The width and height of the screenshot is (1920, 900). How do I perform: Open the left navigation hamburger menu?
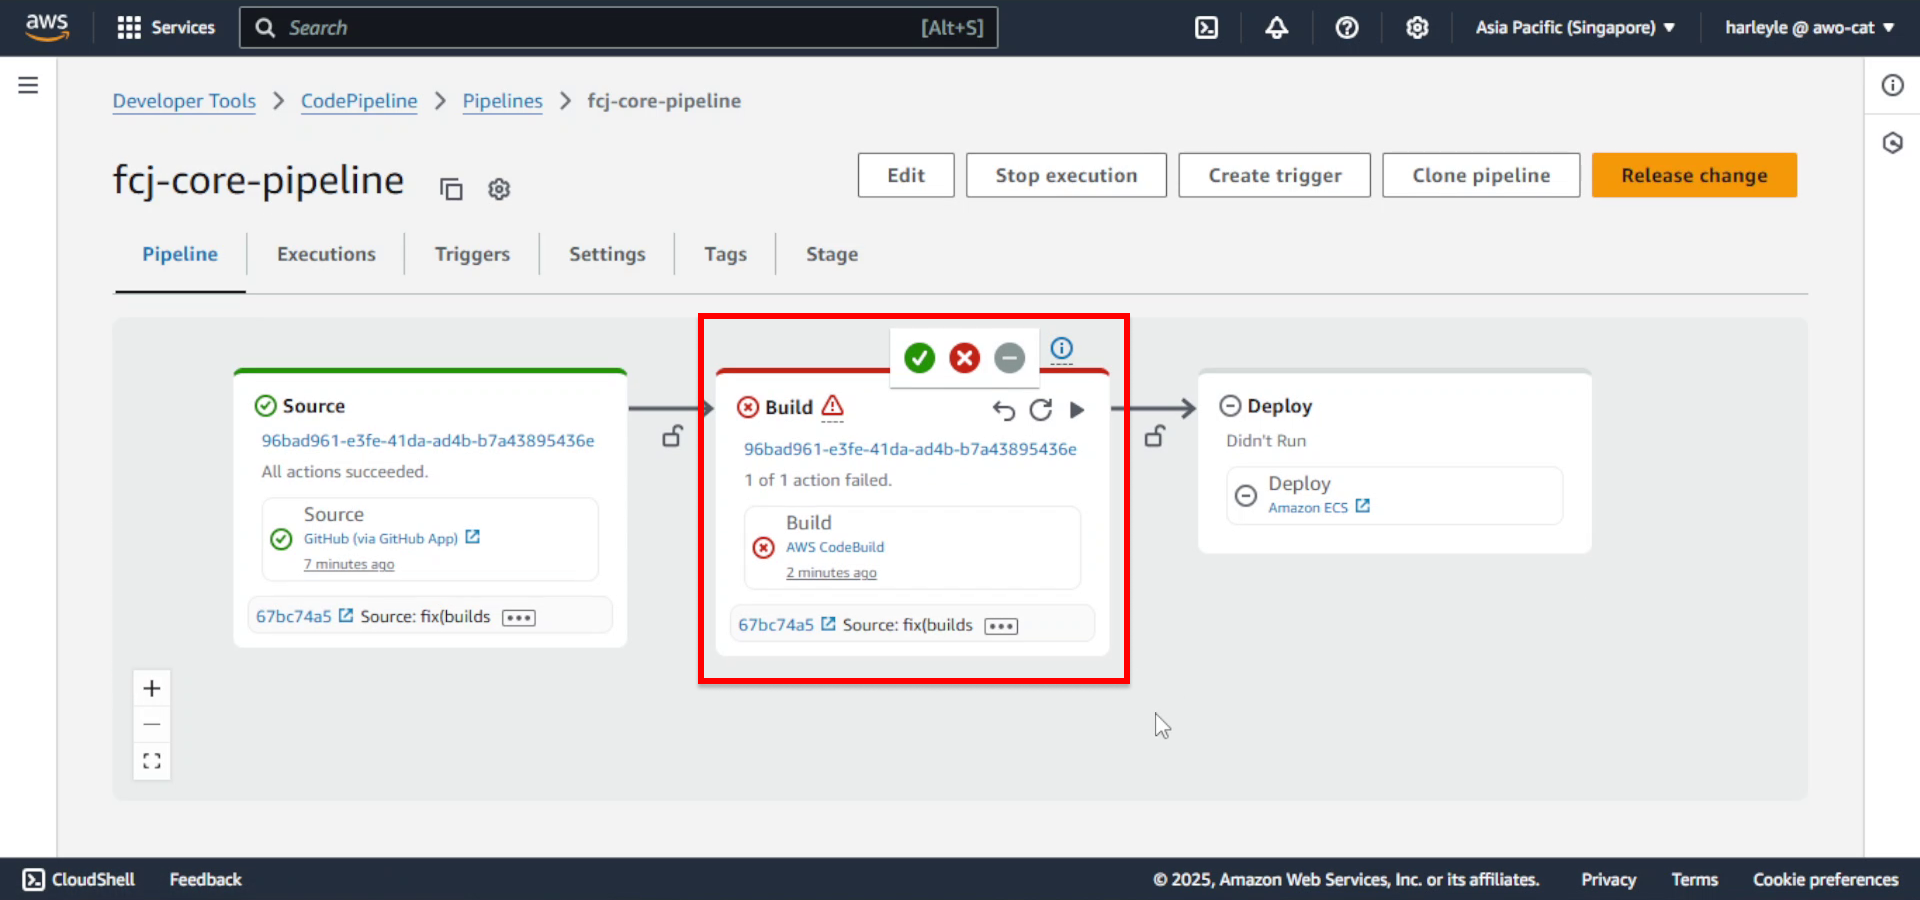(x=28, y=85)
